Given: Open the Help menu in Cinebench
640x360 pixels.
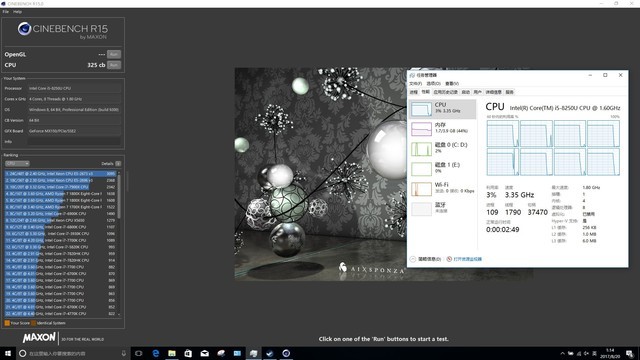Looking at the screenshot, I should click(x=17, y=12).
